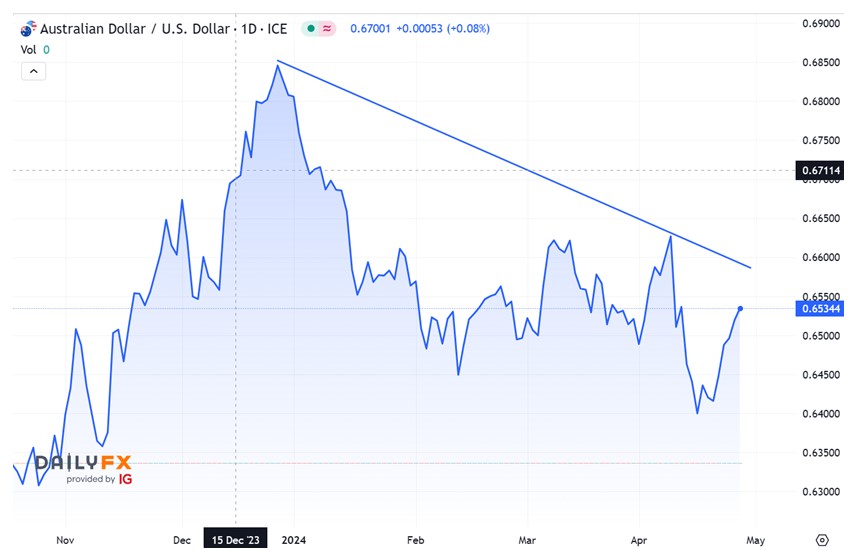Collapse the indicator legend chevron
Image resolution: width=858 pixels, height=550 pixels.
click(x=33, y=70)
